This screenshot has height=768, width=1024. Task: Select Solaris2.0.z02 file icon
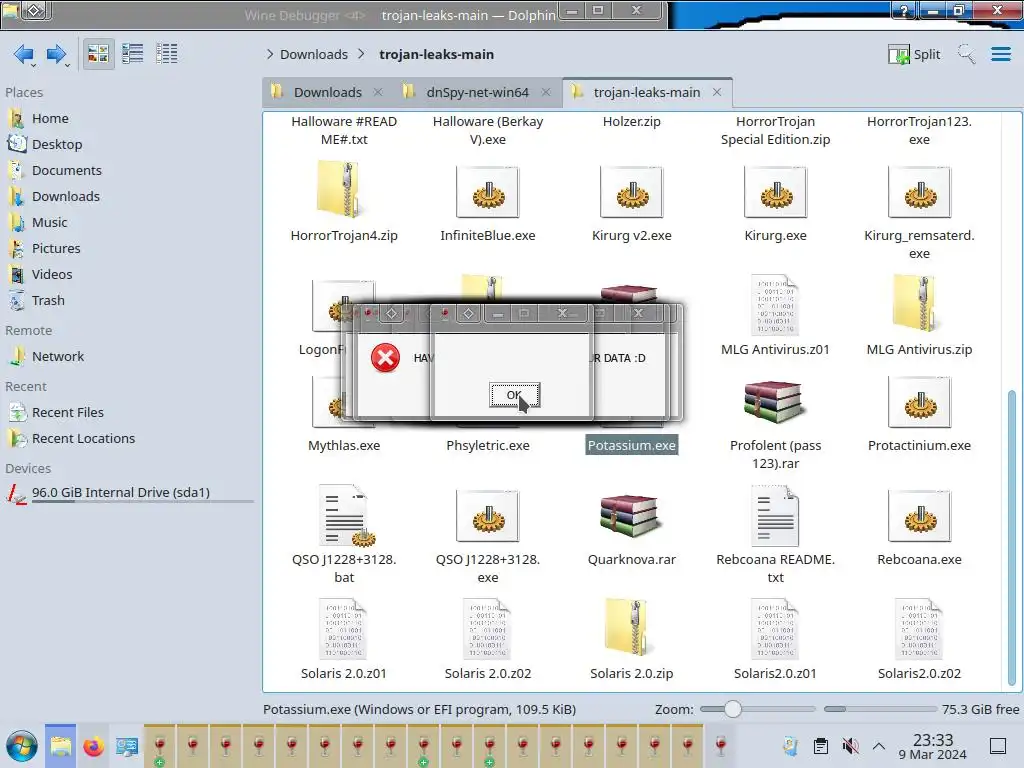(920, 629)
